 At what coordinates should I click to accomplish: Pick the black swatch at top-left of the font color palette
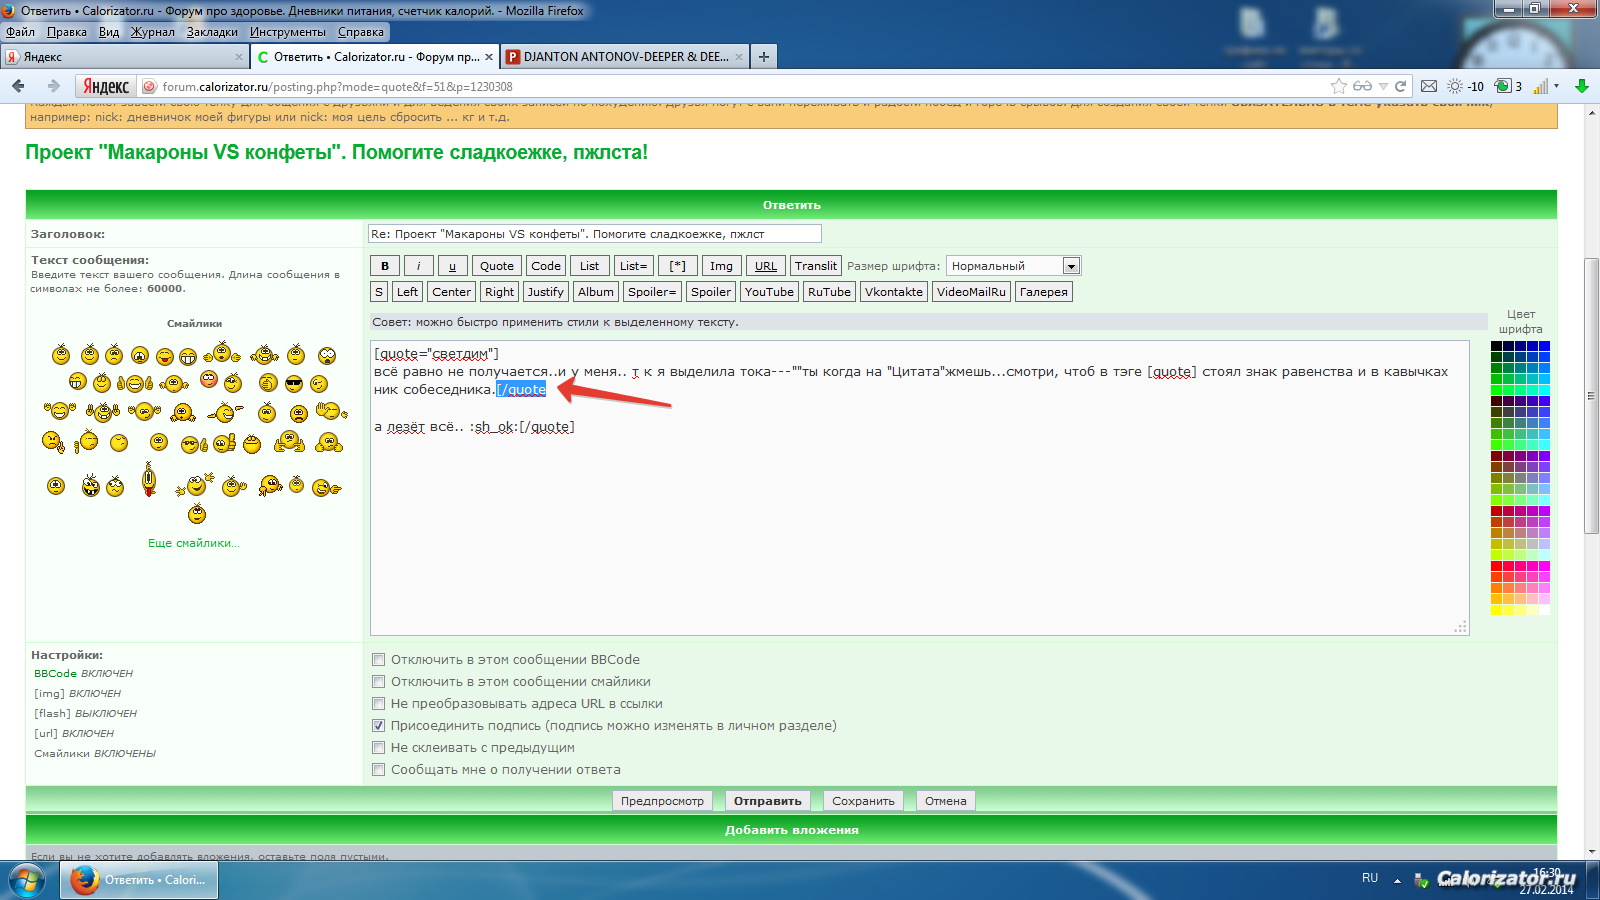(1496, 346)
